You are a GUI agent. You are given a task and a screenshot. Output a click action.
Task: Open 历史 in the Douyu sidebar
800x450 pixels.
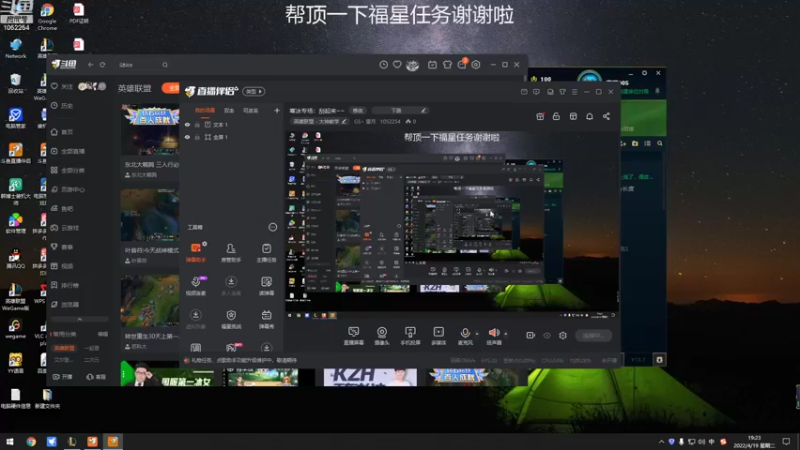[62, 106]
